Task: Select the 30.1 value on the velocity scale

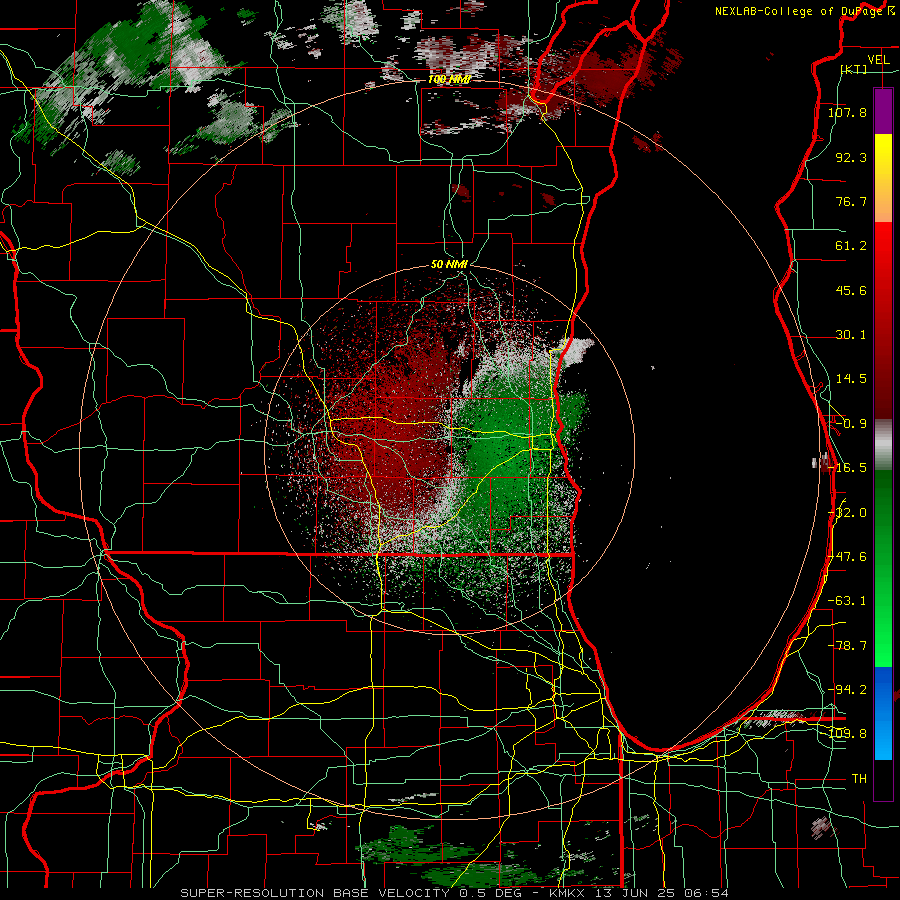Action: (851, 335)
